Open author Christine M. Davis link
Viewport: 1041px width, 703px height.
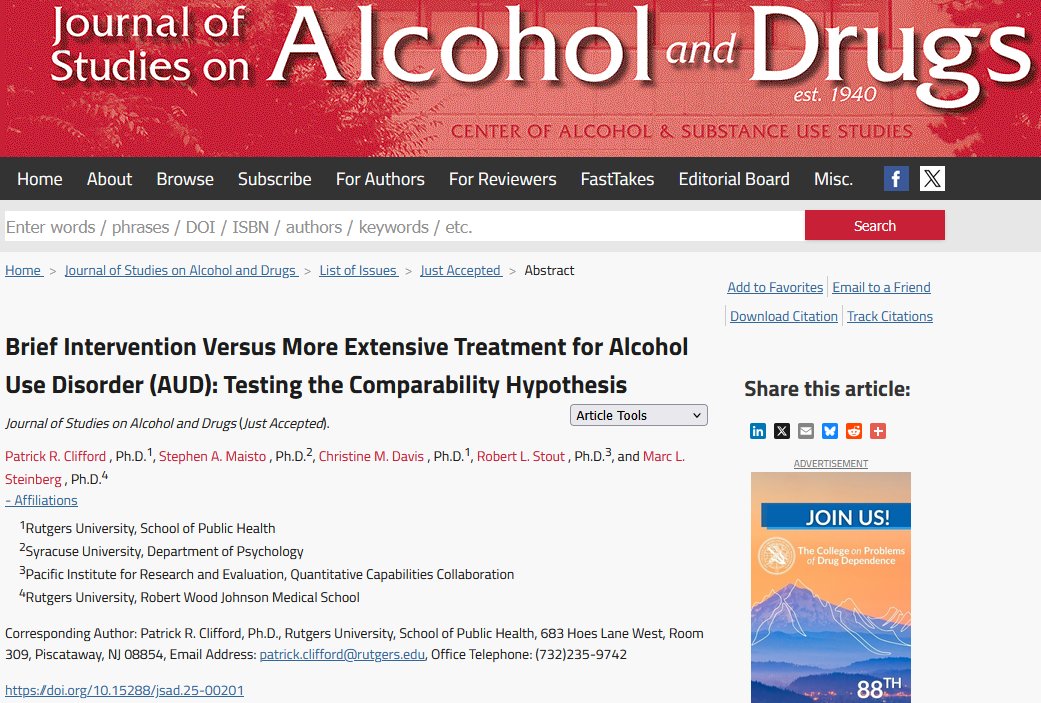click(x=371, y=456)
